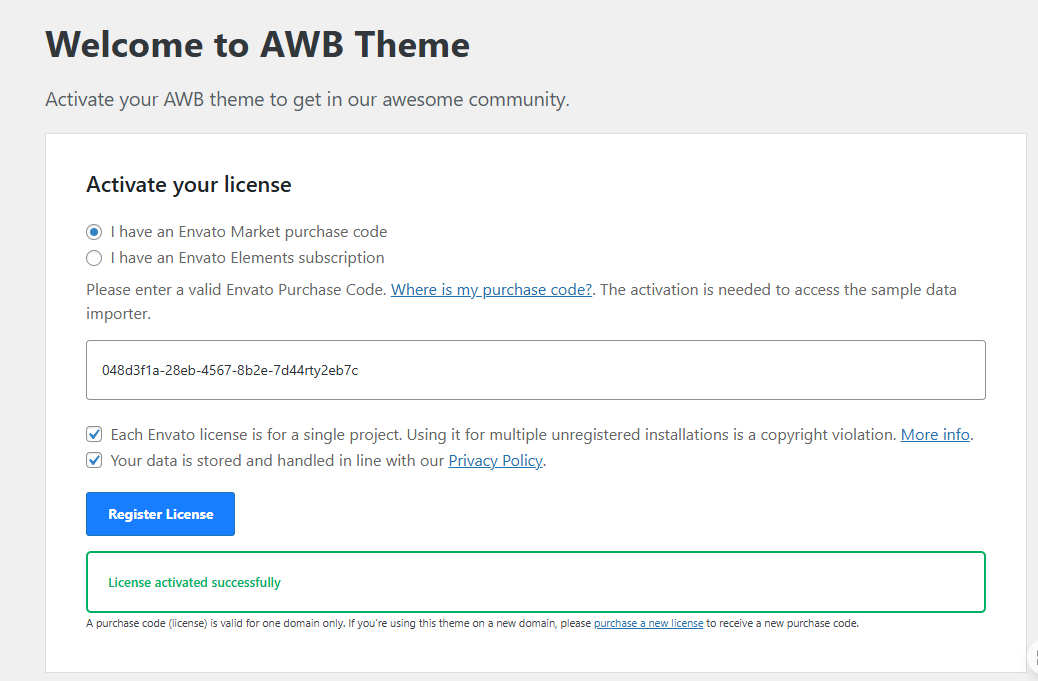Open the 'More info' link
The image size is (1038, 681).
pos(935,435)
